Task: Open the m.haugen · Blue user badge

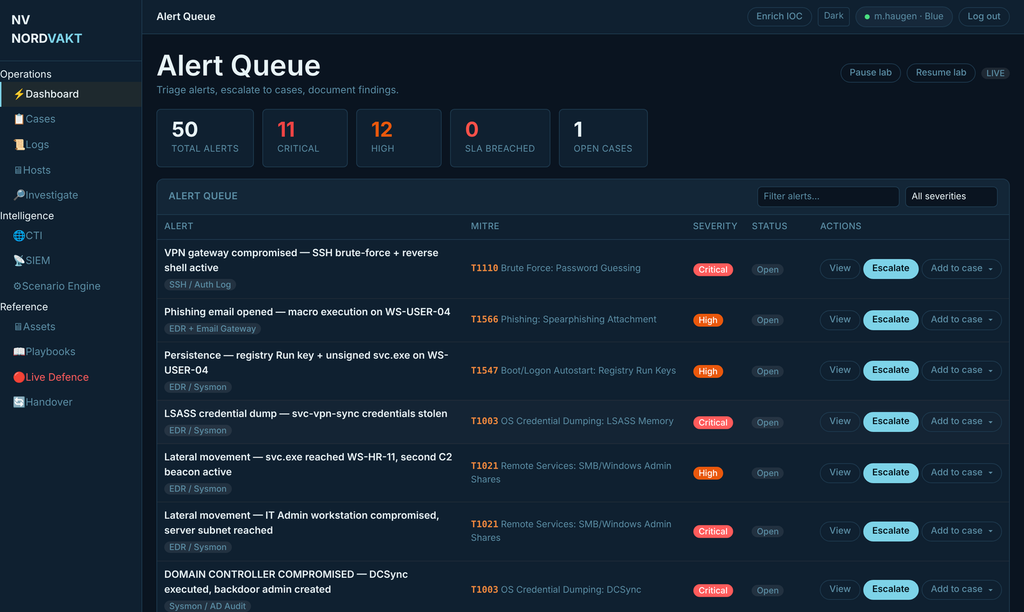Action: (904, 16)
